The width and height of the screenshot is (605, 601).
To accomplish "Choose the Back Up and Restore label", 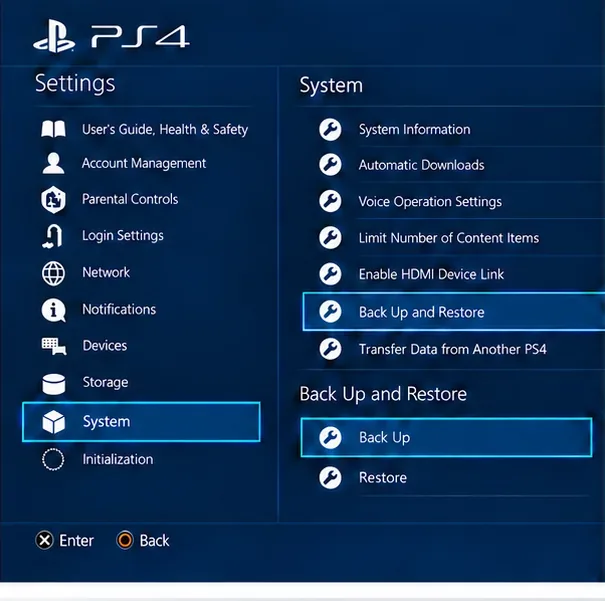I will 421,312.
